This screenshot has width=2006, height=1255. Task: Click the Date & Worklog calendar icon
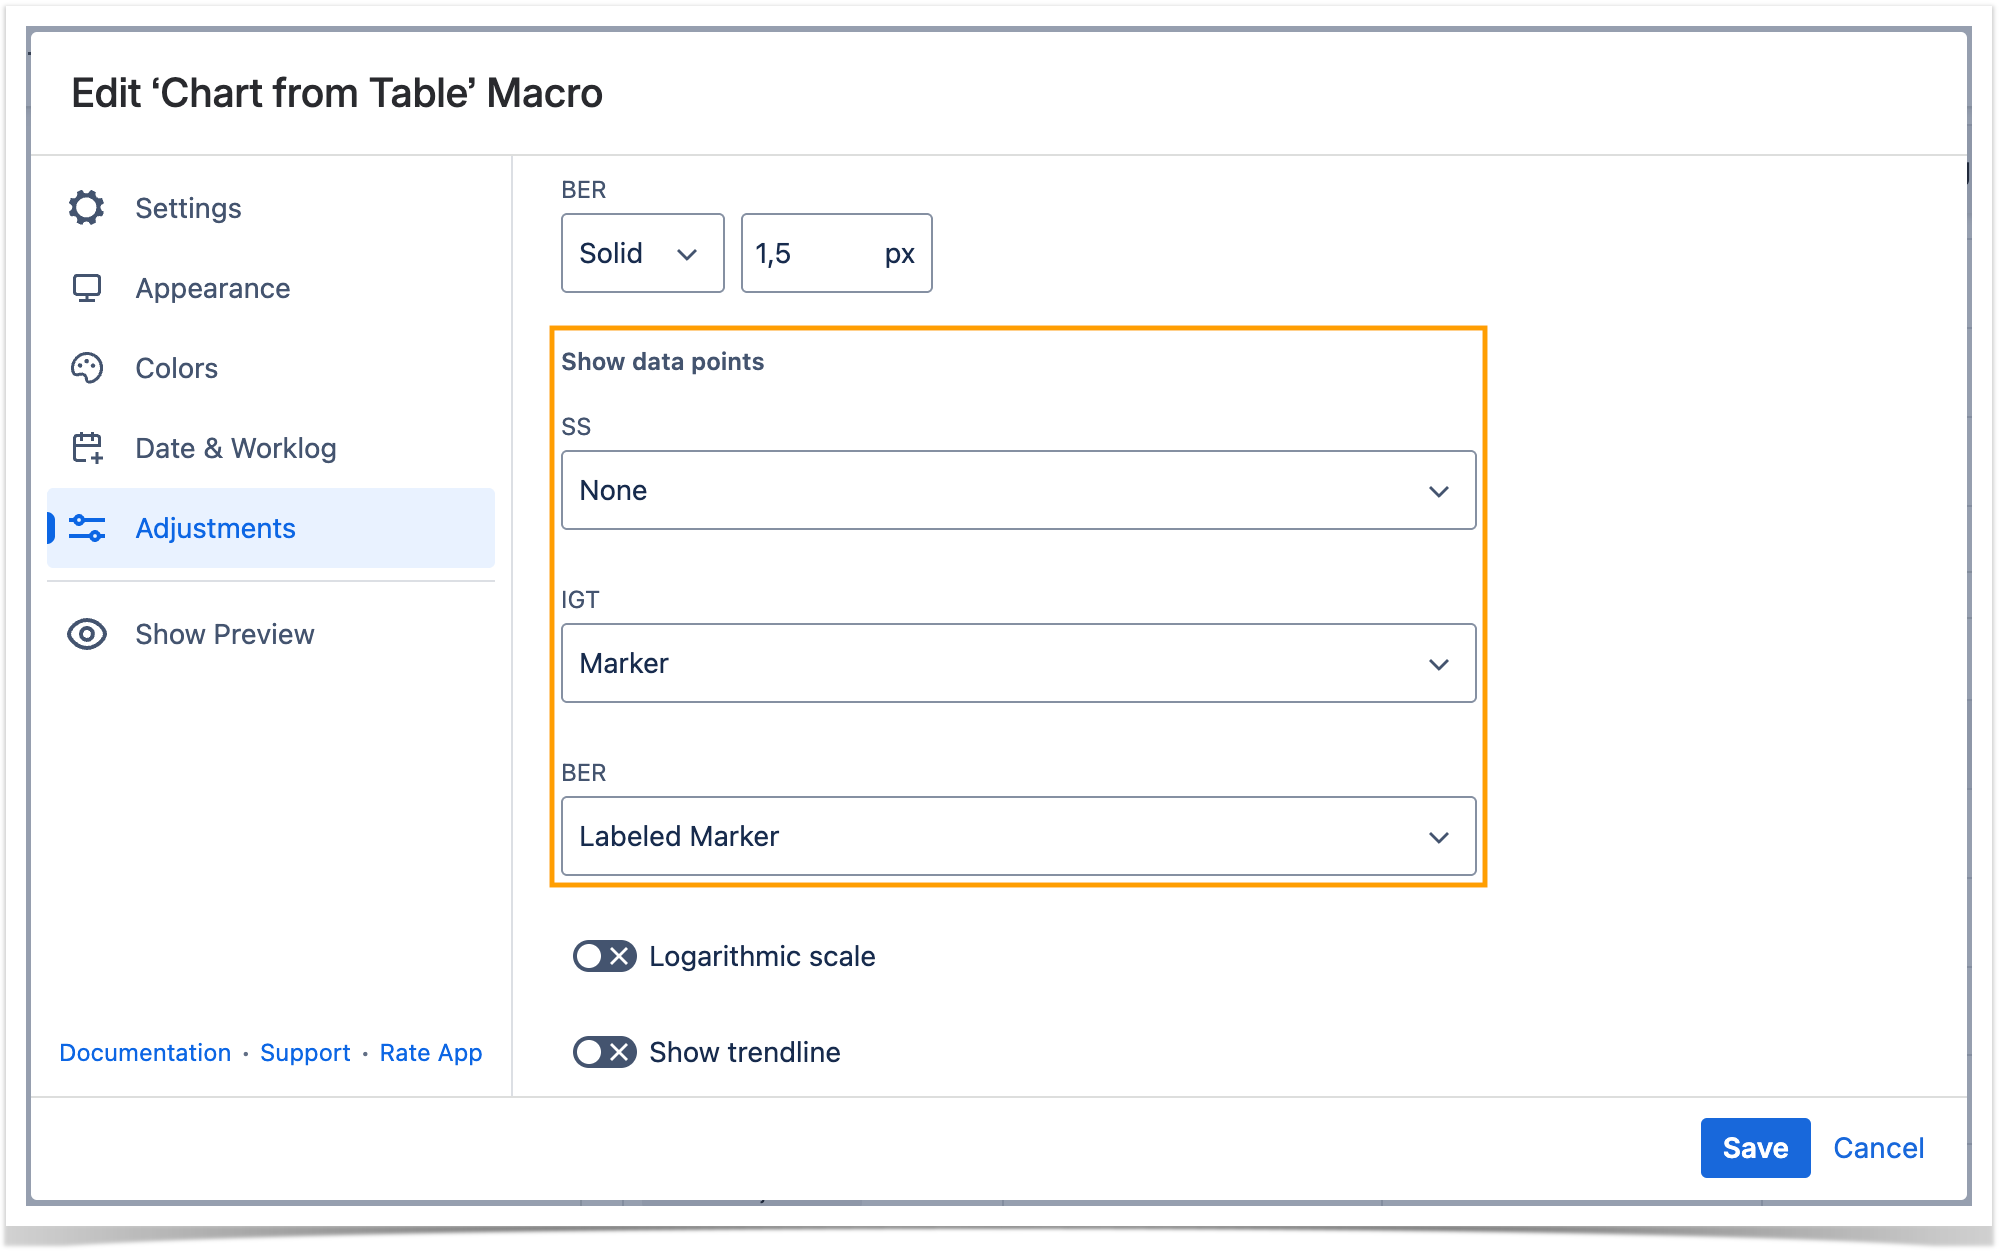87,448
